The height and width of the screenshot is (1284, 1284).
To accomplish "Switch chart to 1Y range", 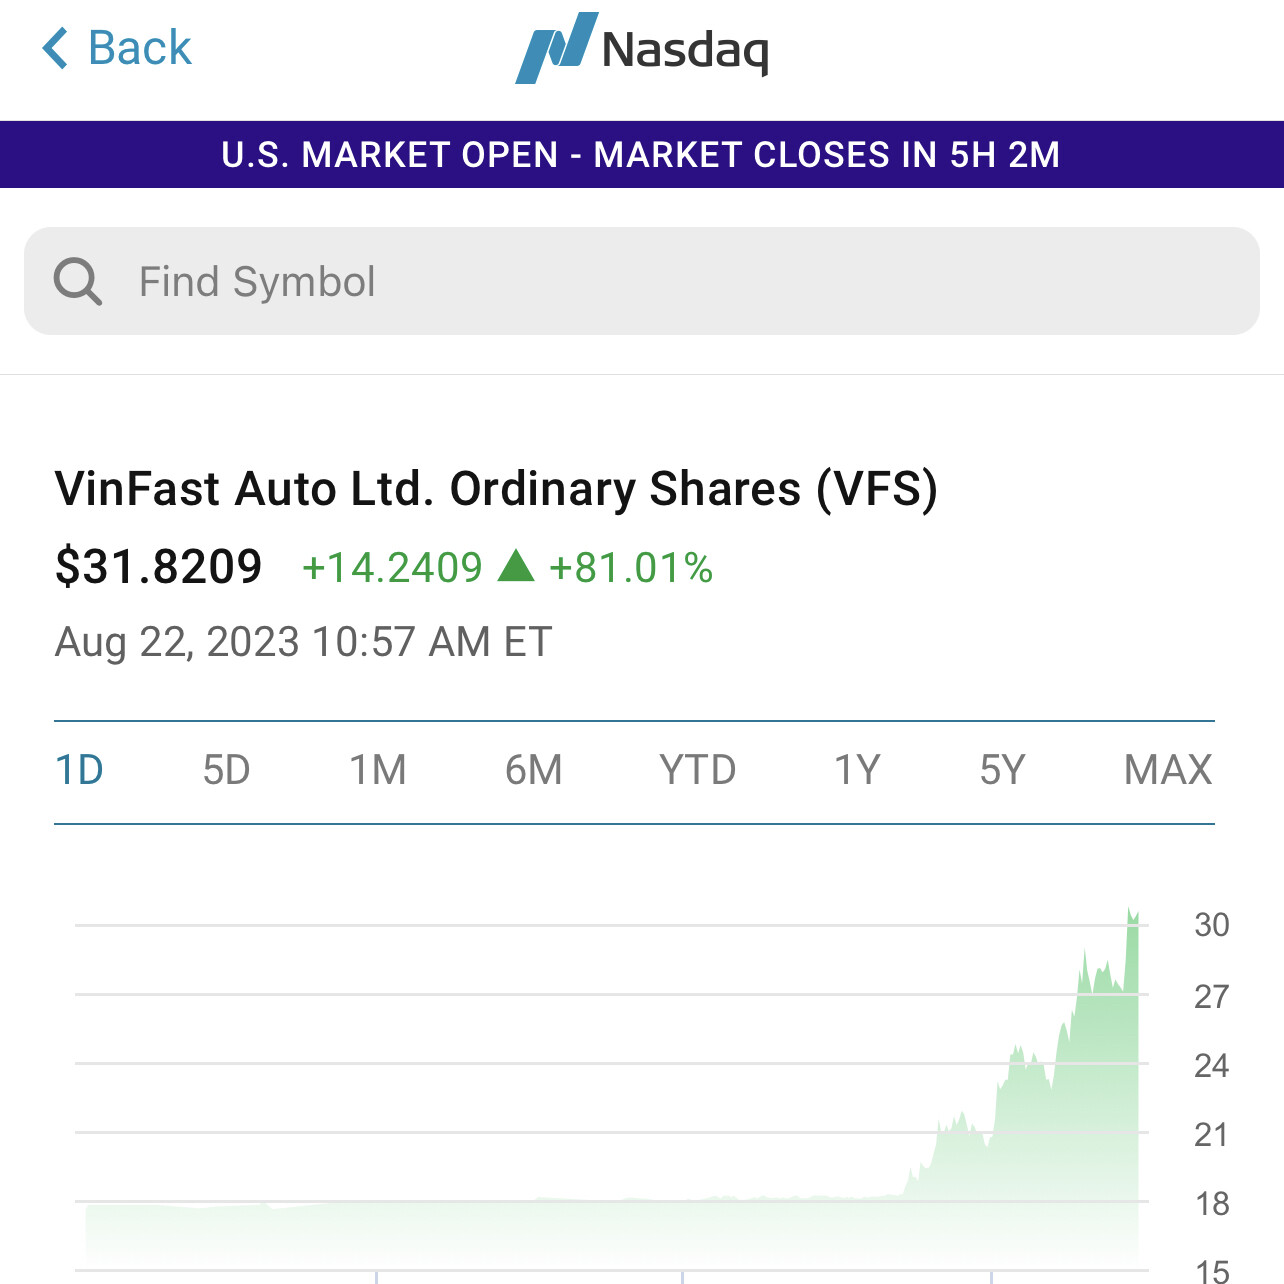I will (x=858, y=771).
